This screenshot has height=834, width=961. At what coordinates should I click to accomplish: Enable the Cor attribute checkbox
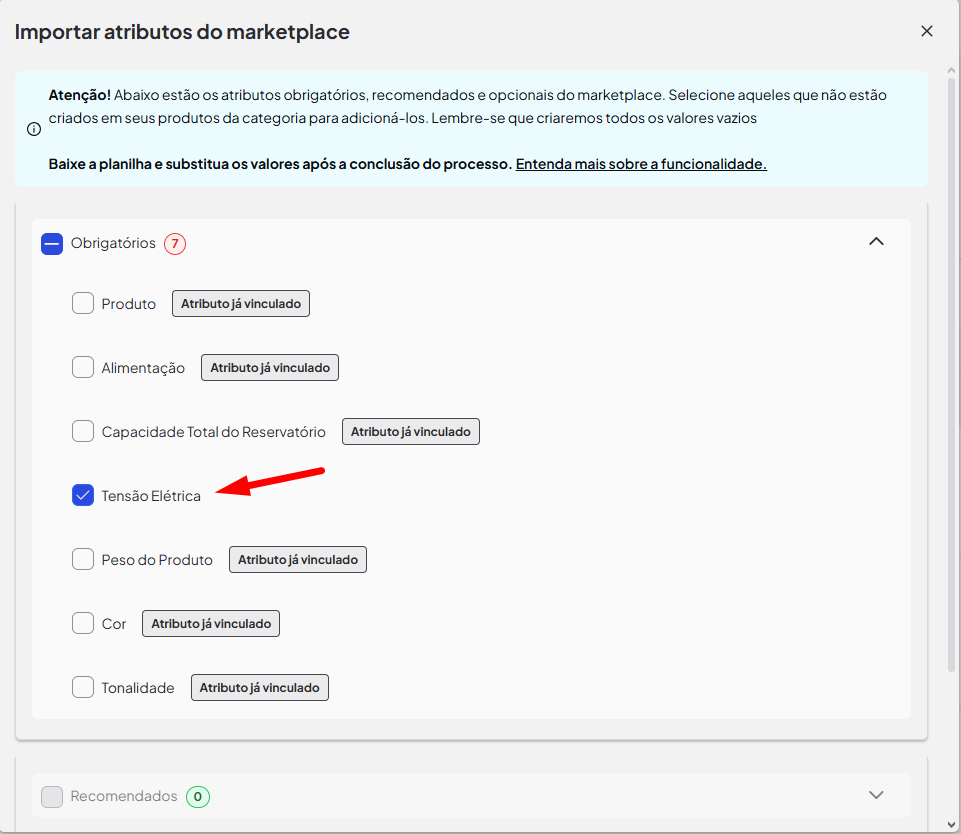tap(83, 623)
